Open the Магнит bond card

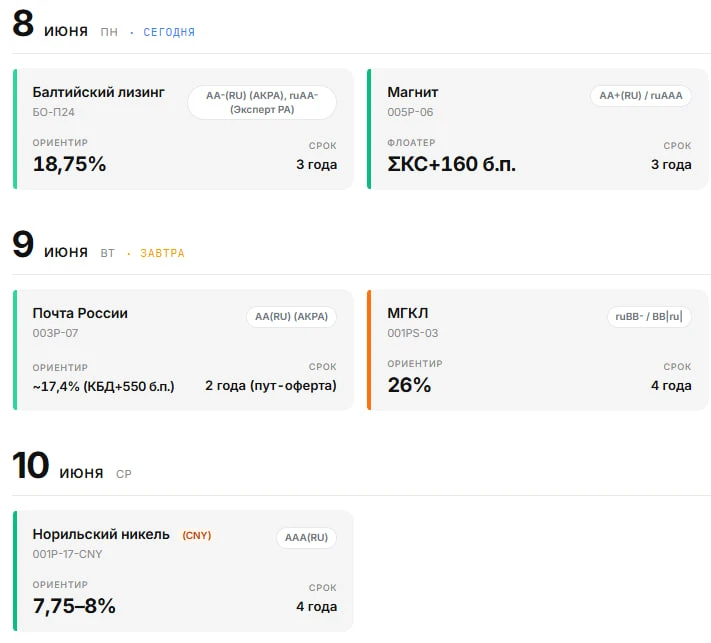(538, 129)
